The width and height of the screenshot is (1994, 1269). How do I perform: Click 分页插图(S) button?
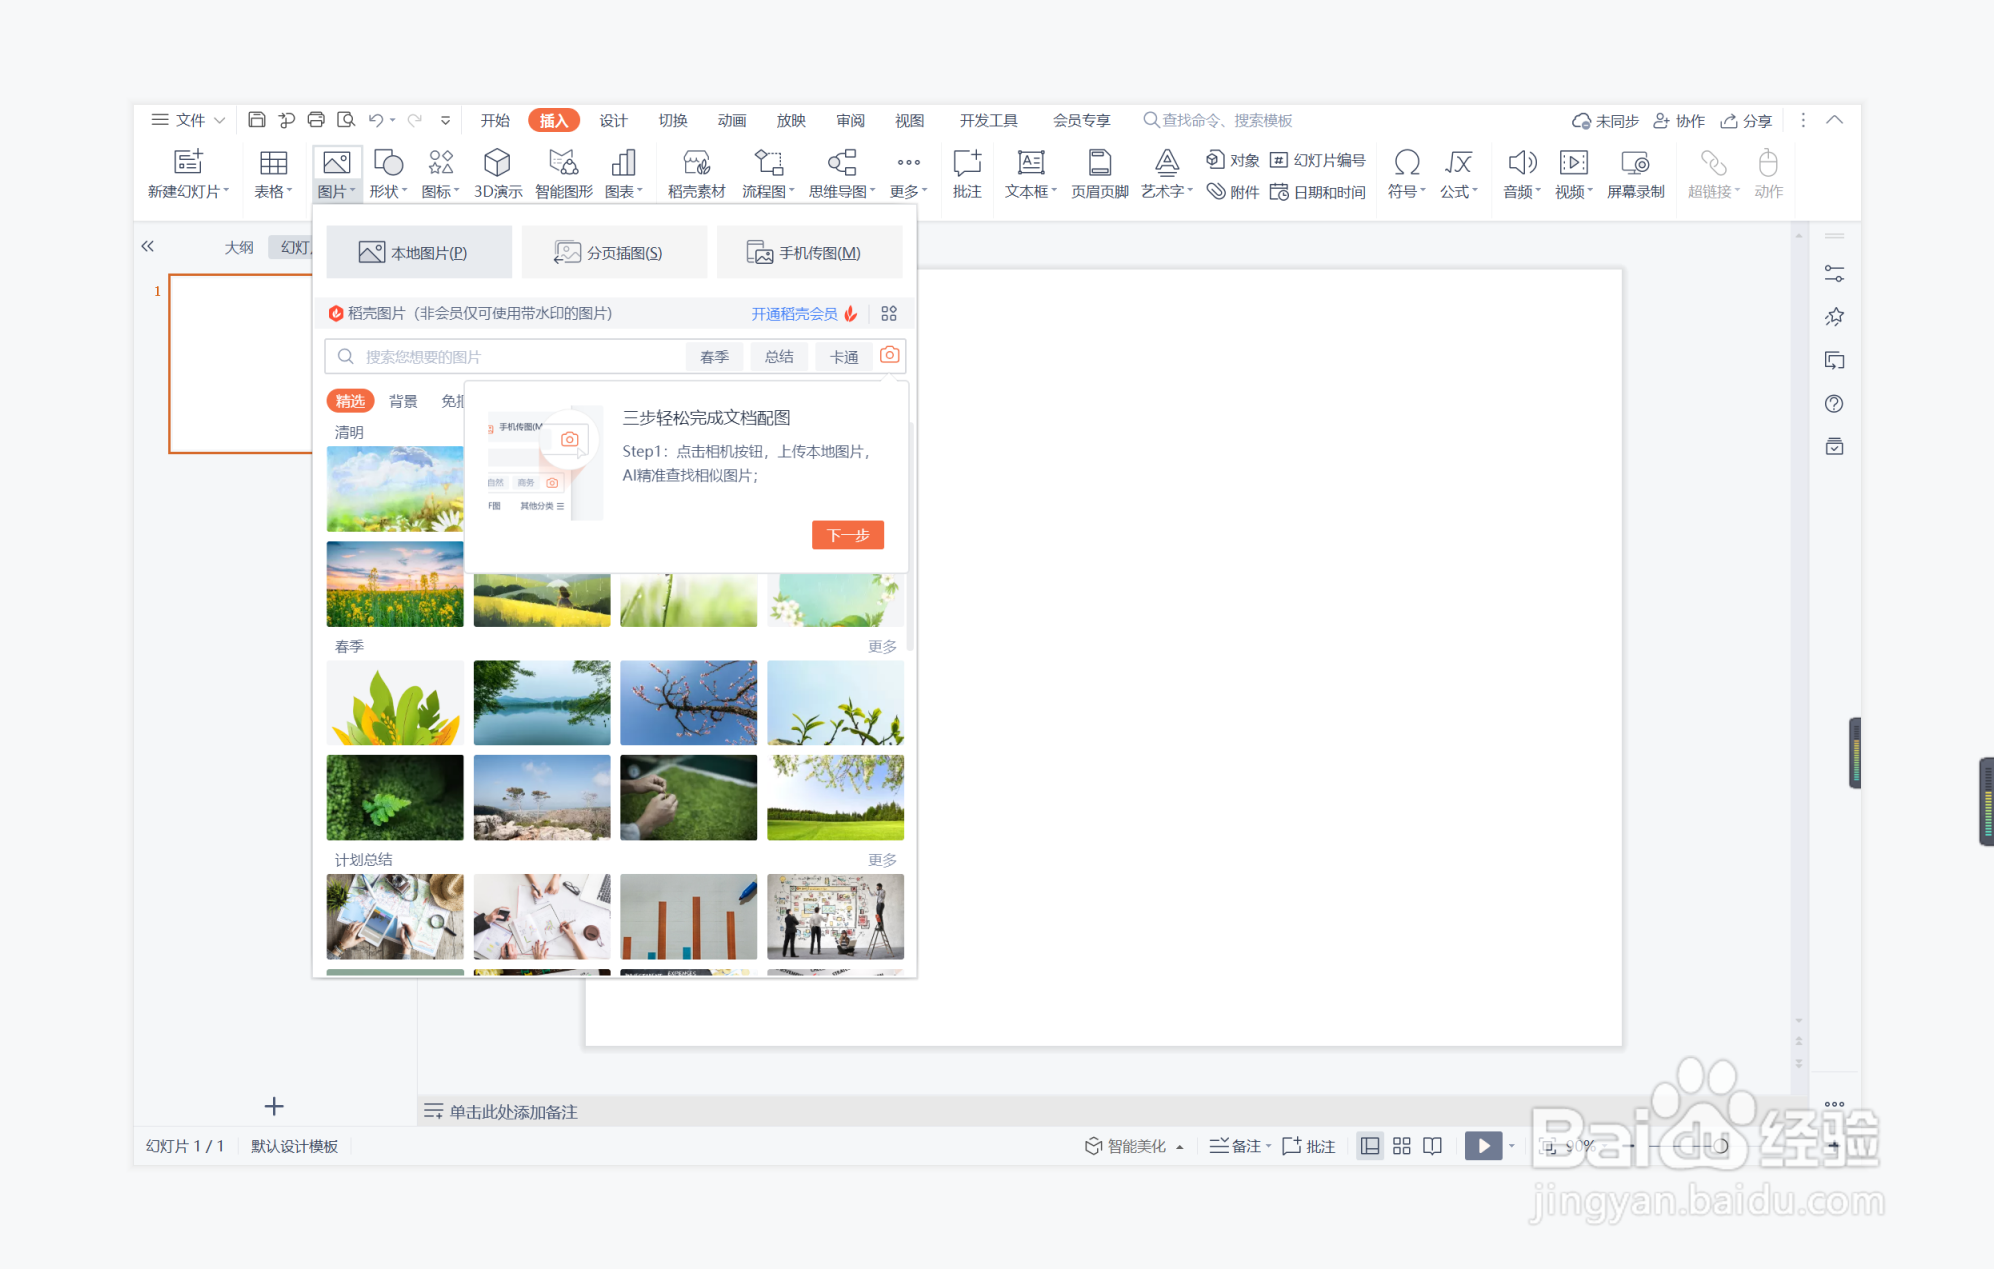point(614,252)
